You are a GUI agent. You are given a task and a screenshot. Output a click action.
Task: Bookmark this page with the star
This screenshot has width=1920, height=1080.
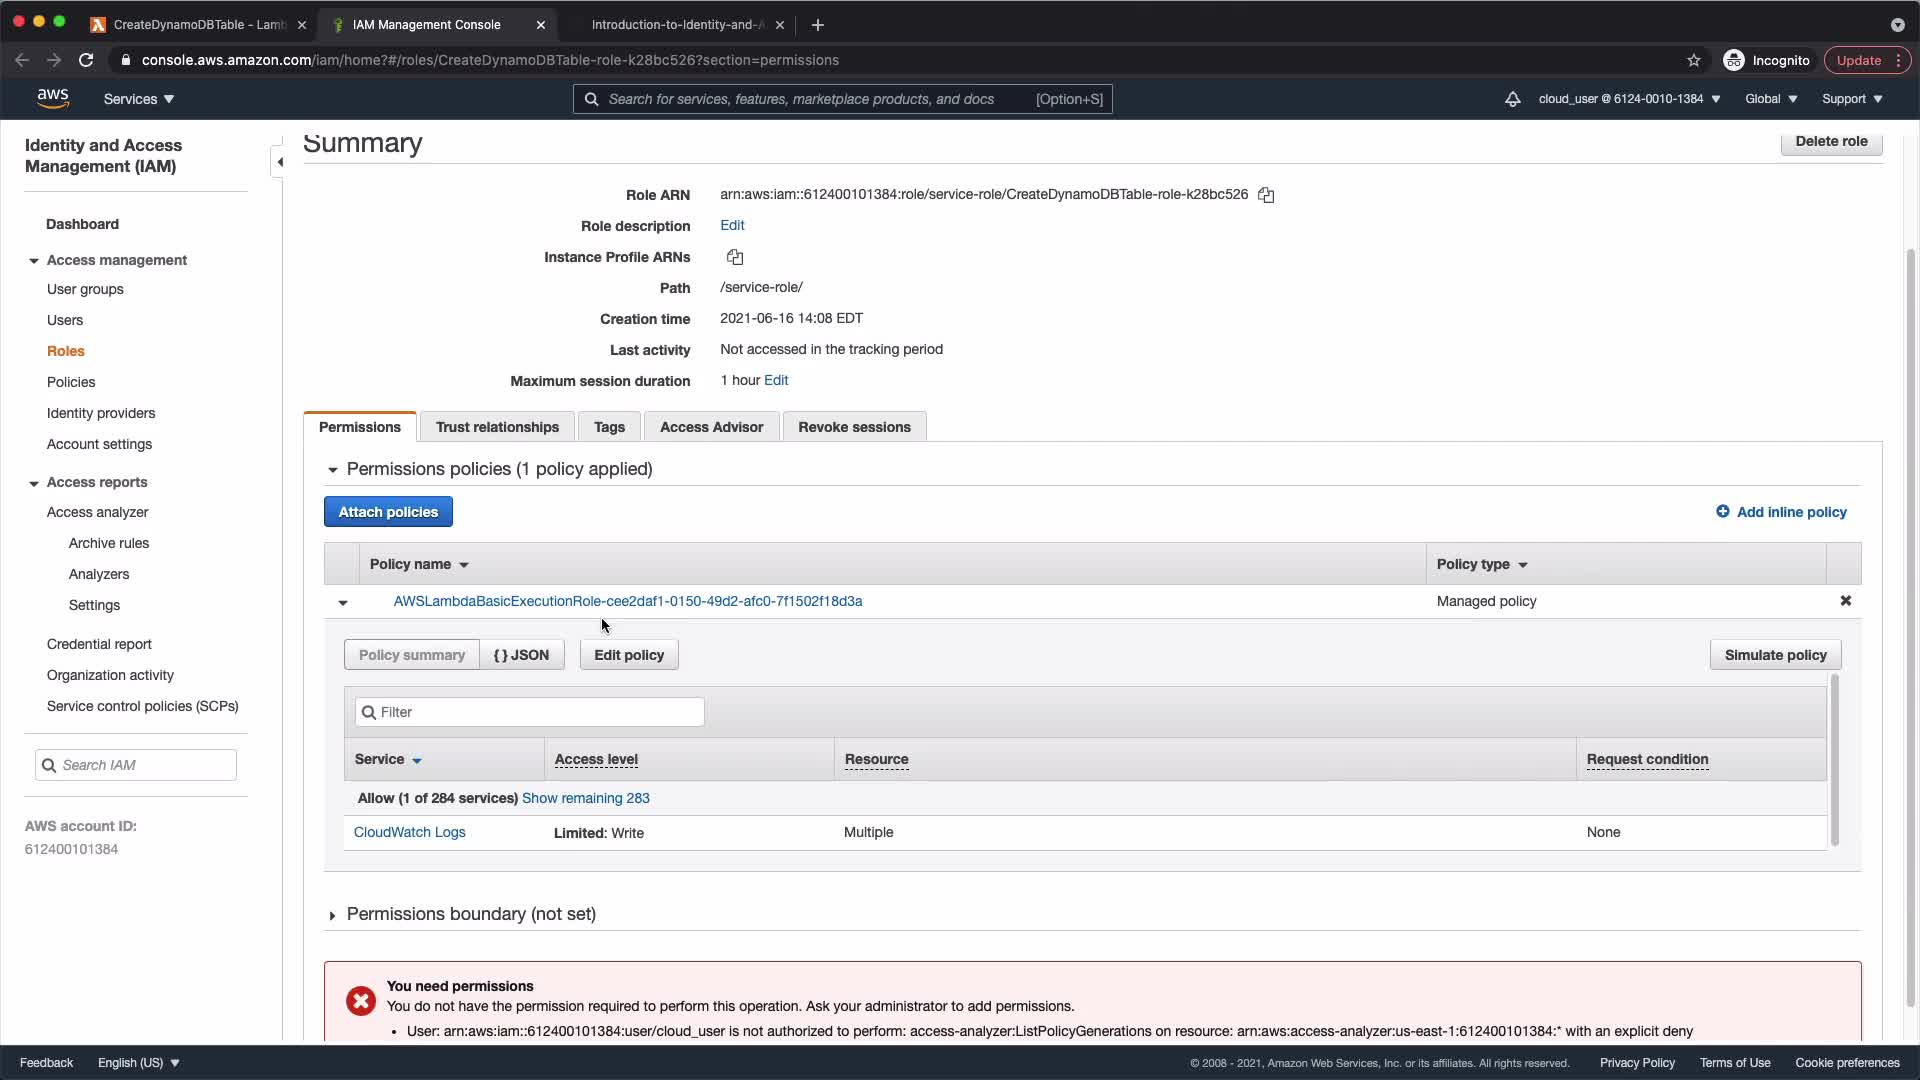1693,60
